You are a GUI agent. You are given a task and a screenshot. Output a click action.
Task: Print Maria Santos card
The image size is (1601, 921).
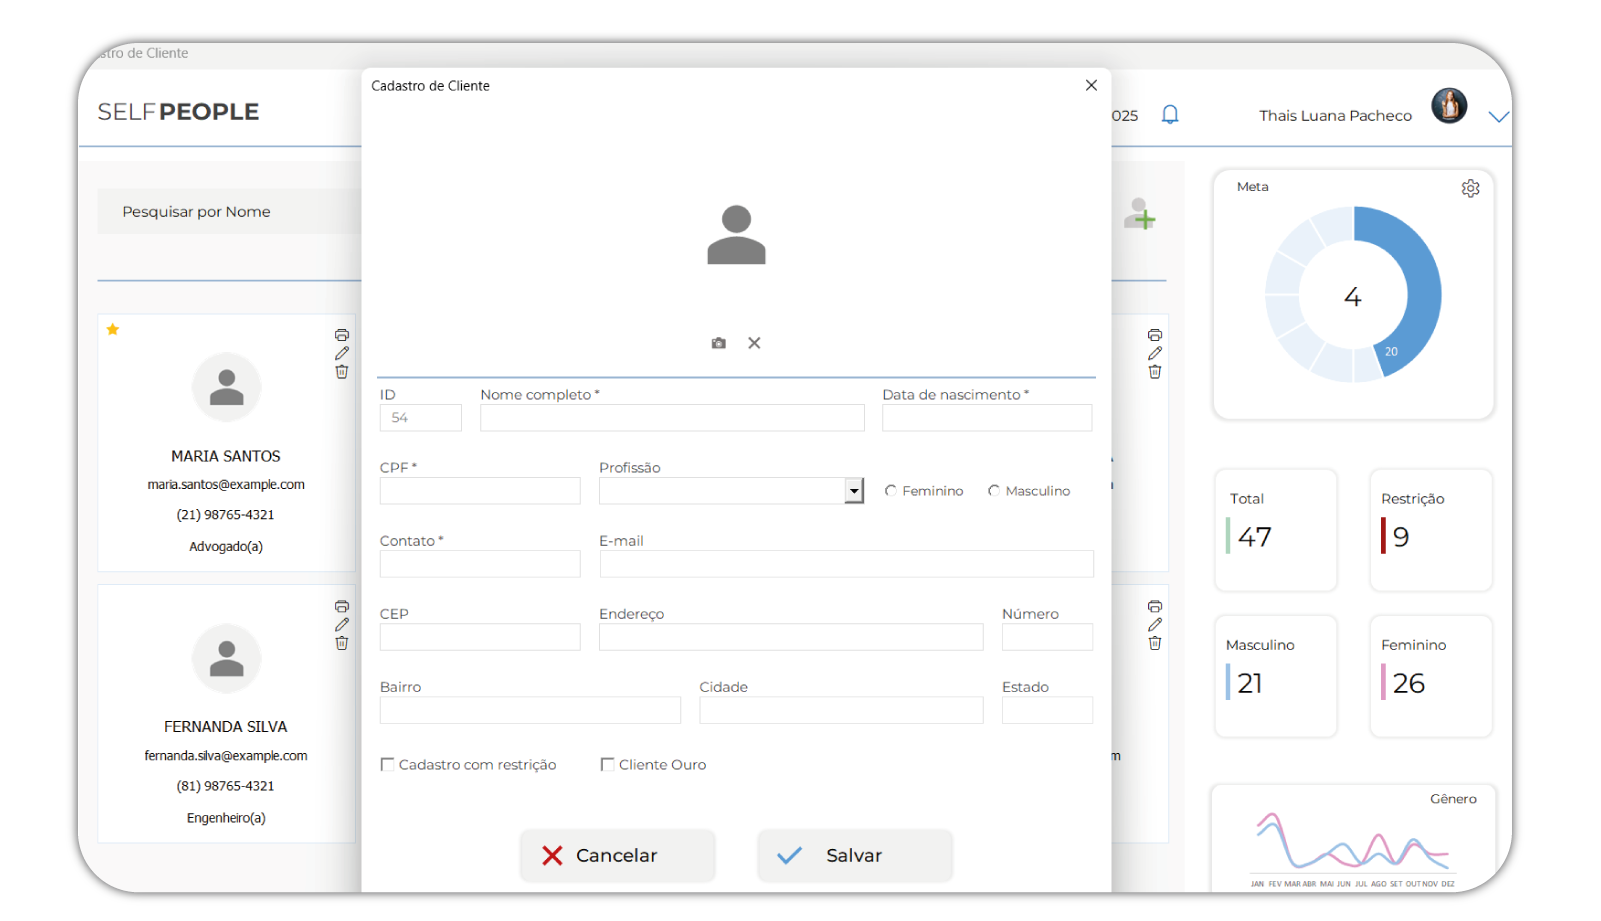coord(342,335)
